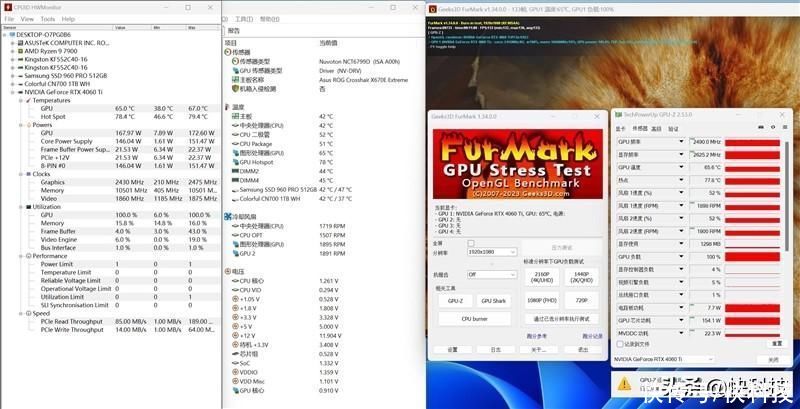The image size is (800, 409).
Task: Click the FurMark icon in benchmark window title
Action: [433, 9]
